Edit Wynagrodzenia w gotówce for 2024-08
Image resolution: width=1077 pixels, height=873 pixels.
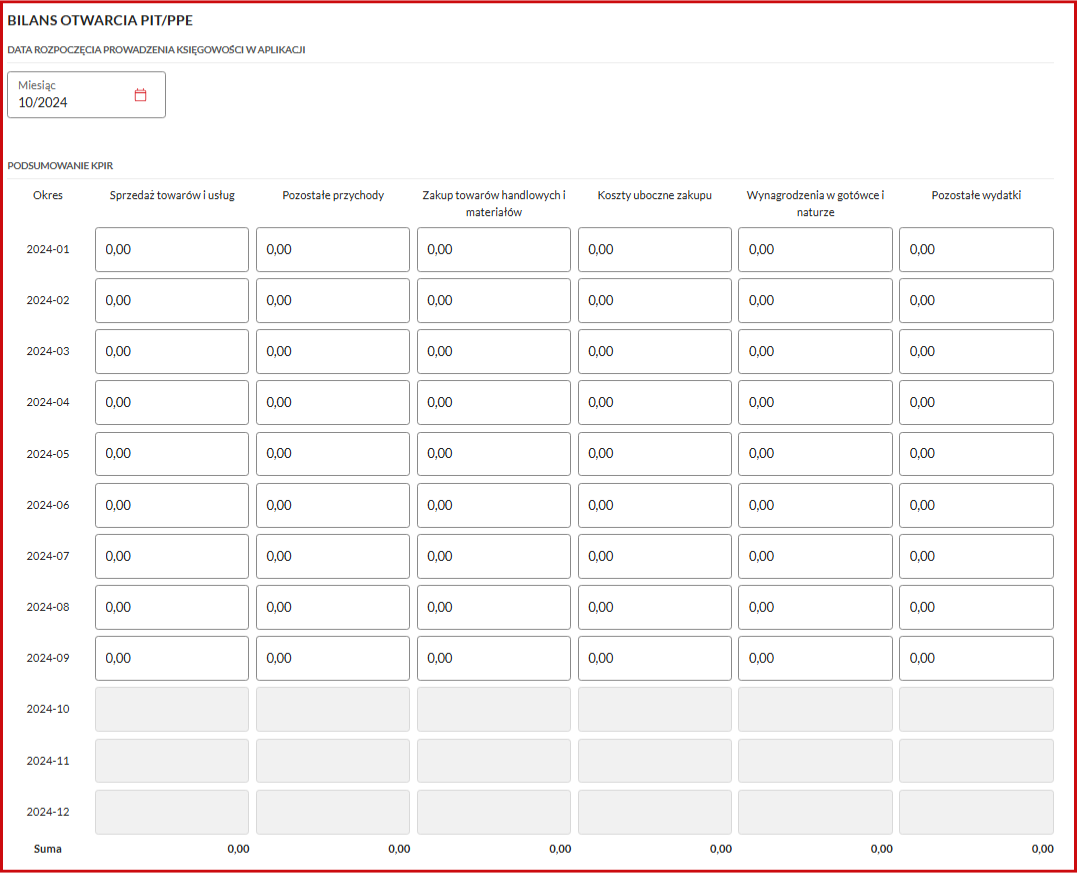[815, 607]
